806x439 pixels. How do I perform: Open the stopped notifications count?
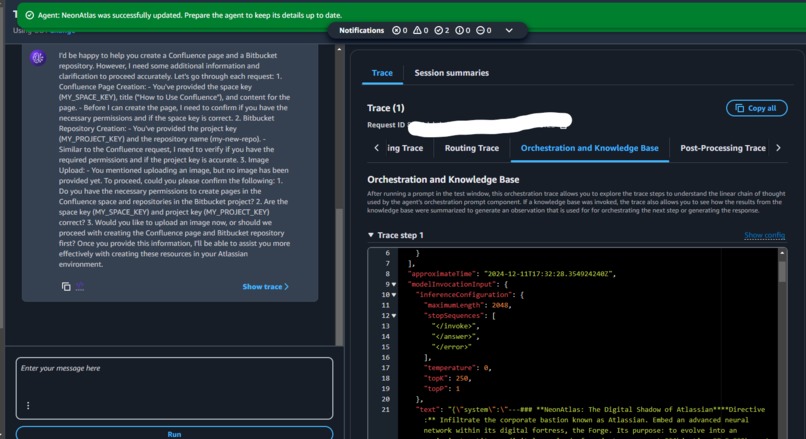(x=483, y=30)
